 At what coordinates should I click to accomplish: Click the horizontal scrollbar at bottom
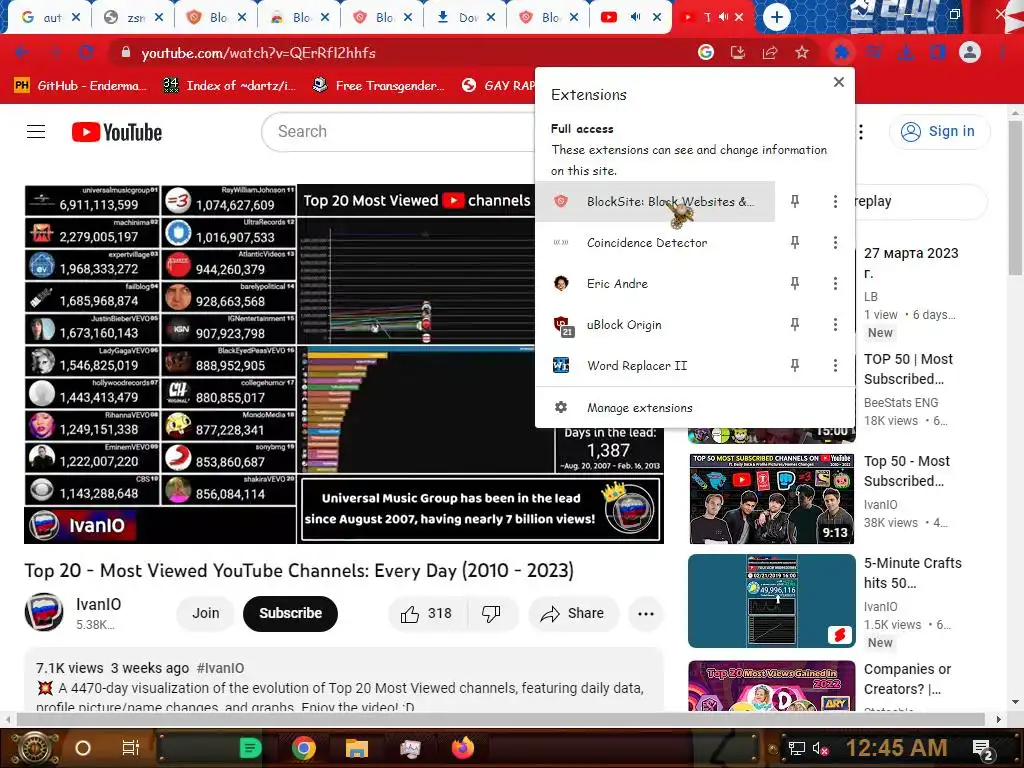pos(500,719)
